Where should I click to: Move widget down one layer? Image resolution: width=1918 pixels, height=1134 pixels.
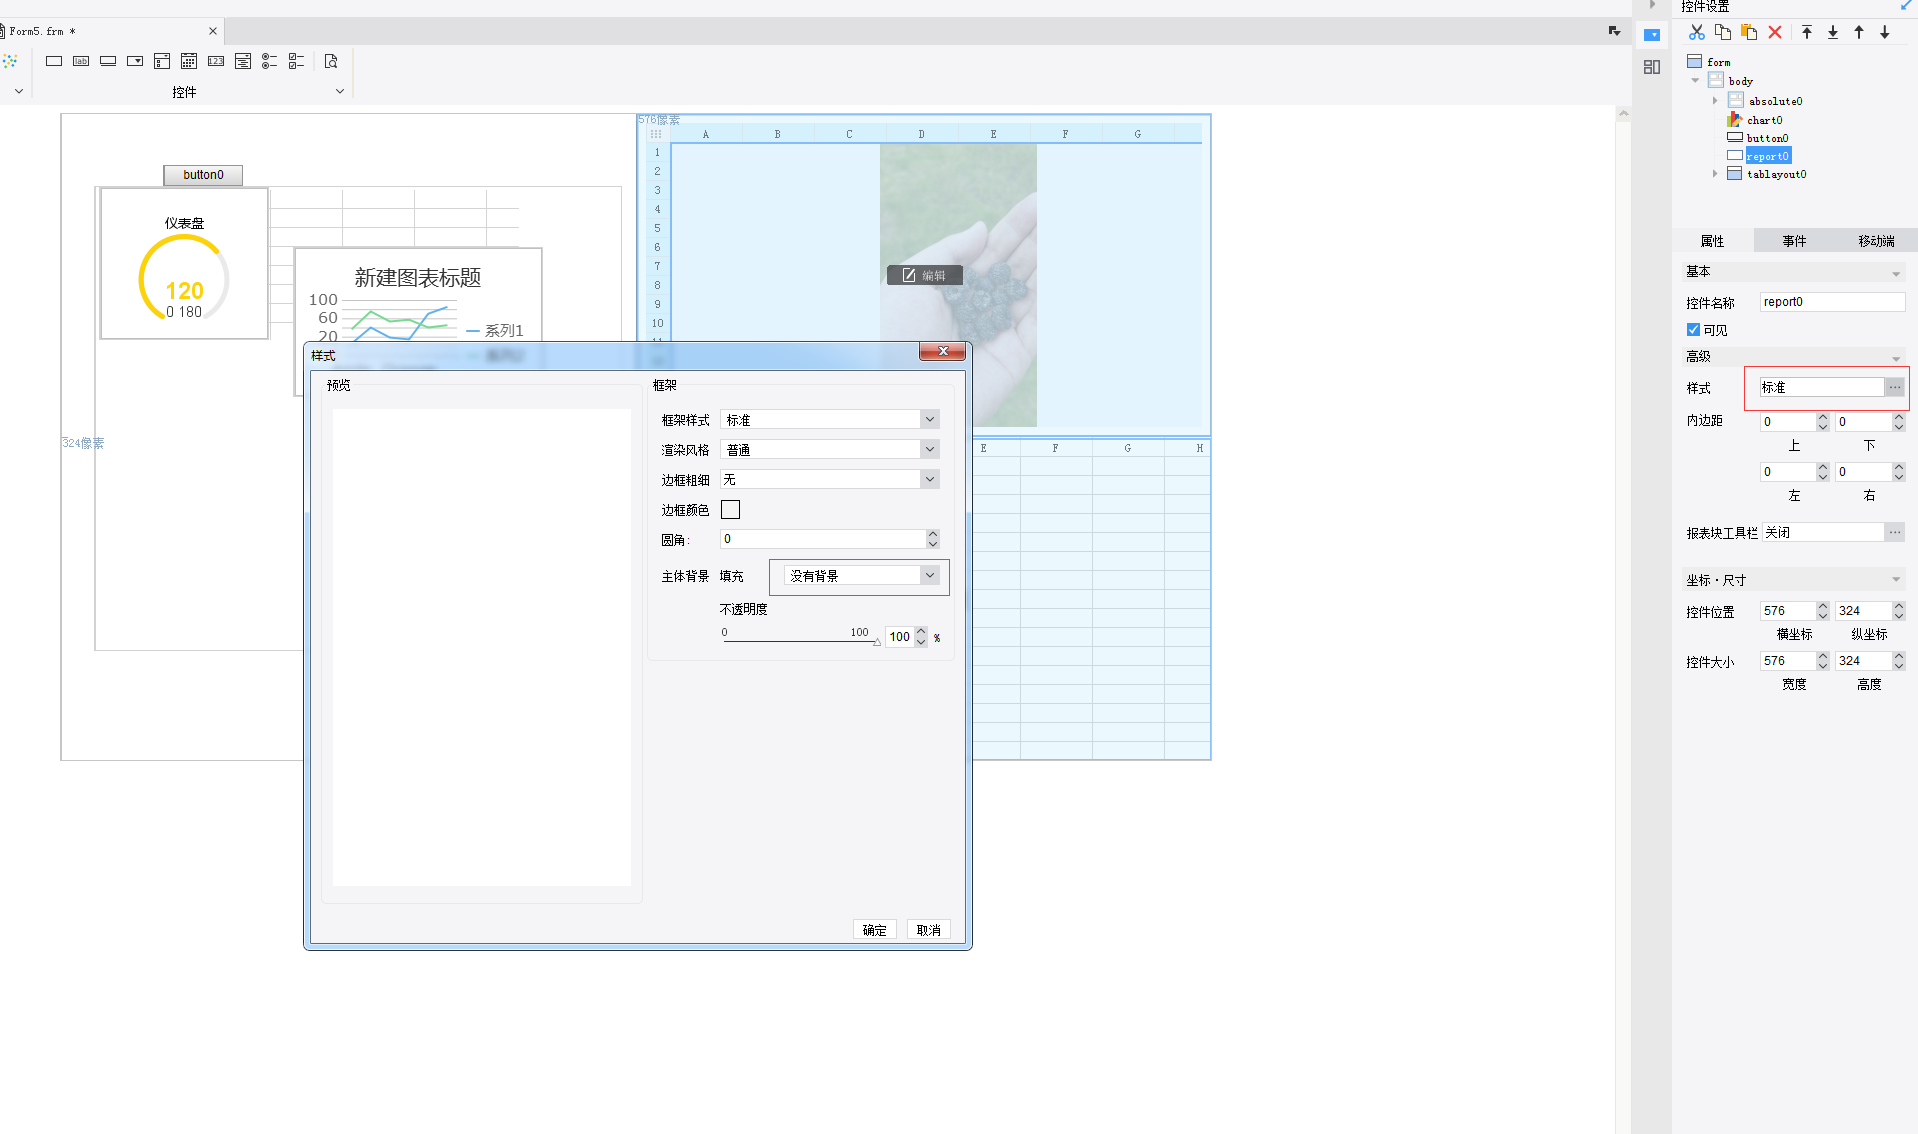pos(1885,32)
